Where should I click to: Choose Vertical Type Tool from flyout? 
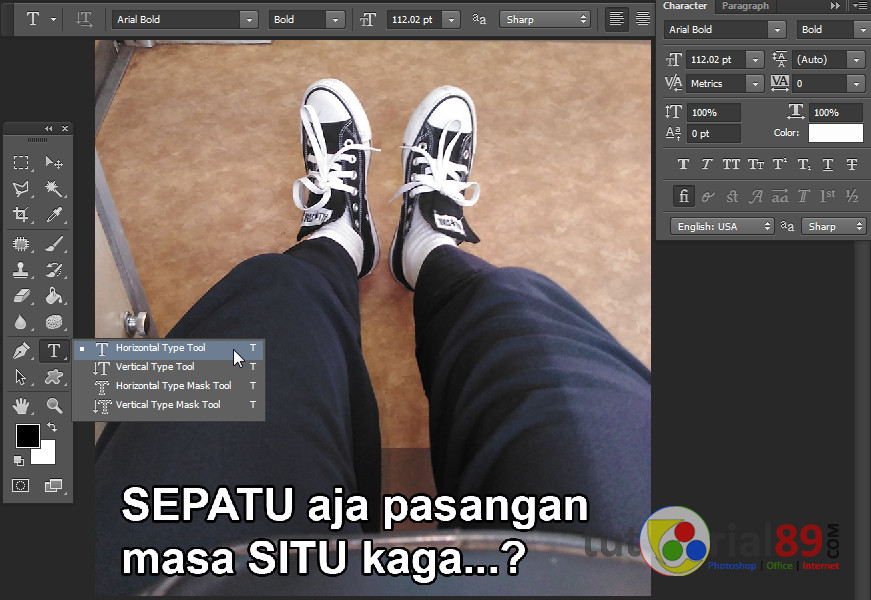click(168, 367)
